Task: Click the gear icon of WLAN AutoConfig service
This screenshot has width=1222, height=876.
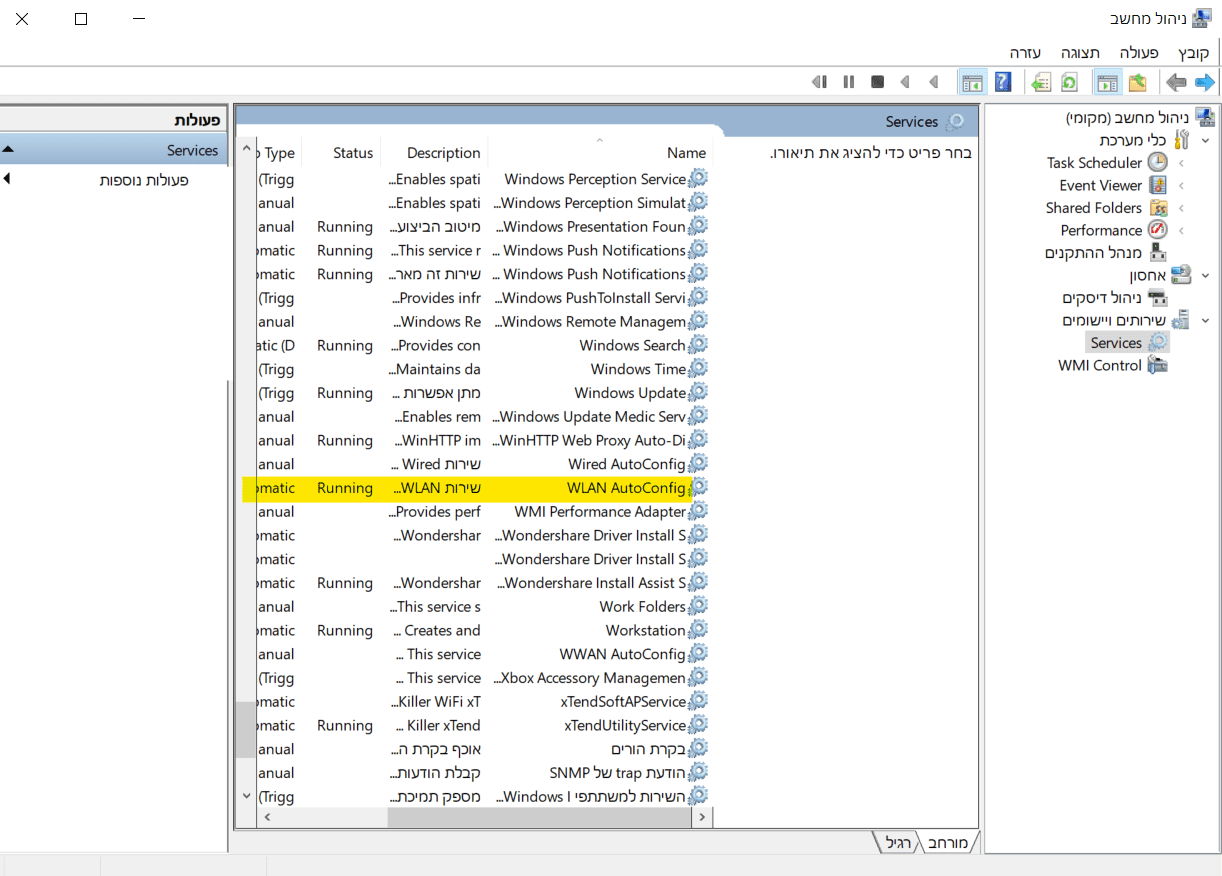Action: pos(699,487)
